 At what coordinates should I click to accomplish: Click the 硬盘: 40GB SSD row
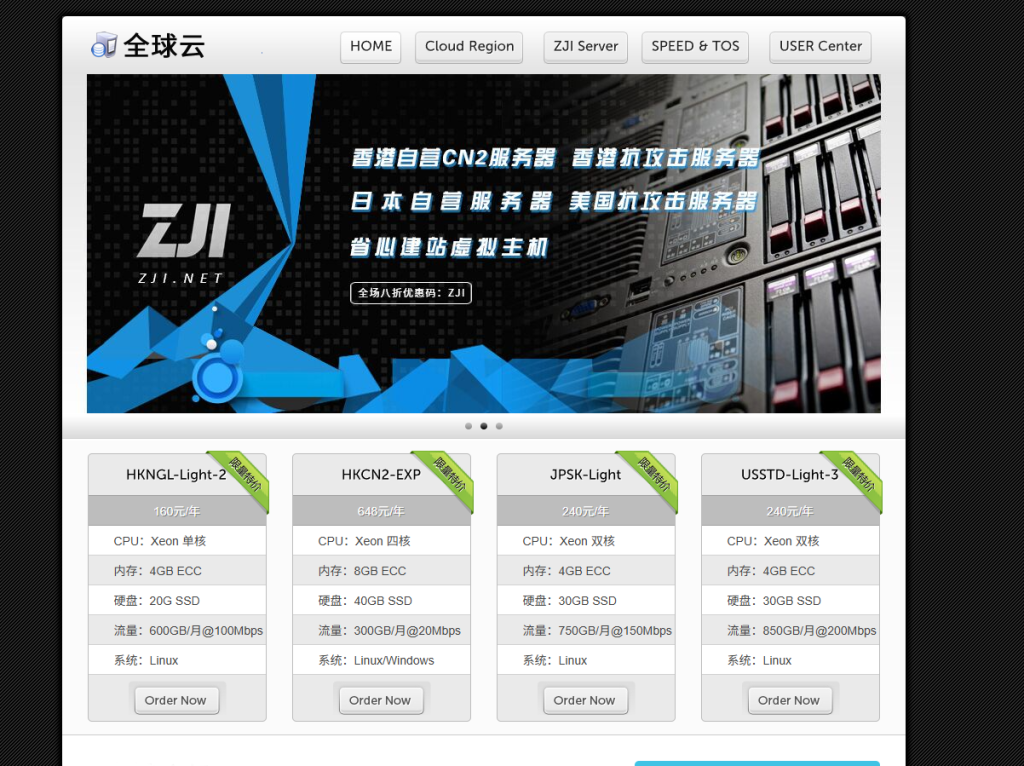[x=381, y=601]
